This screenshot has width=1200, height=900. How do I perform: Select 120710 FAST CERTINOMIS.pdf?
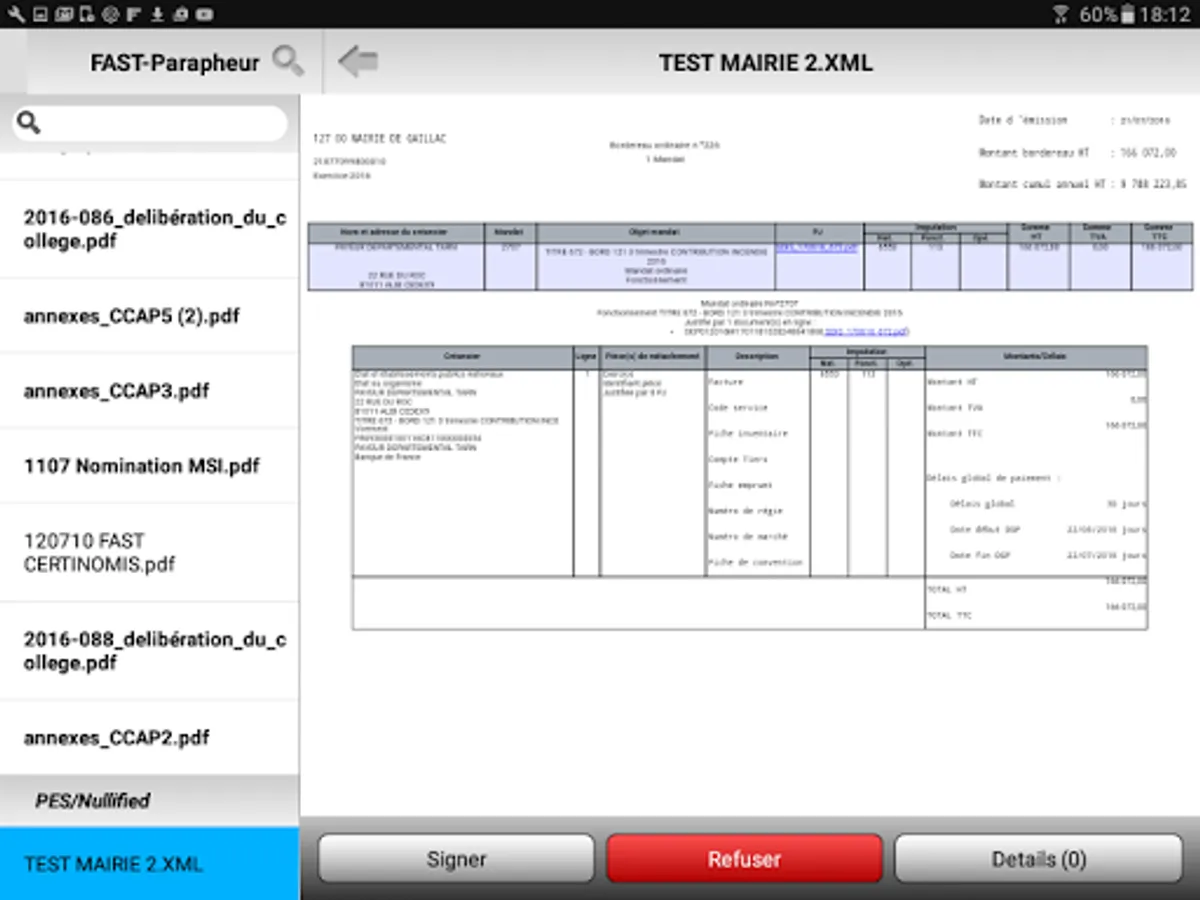point(150,552)
